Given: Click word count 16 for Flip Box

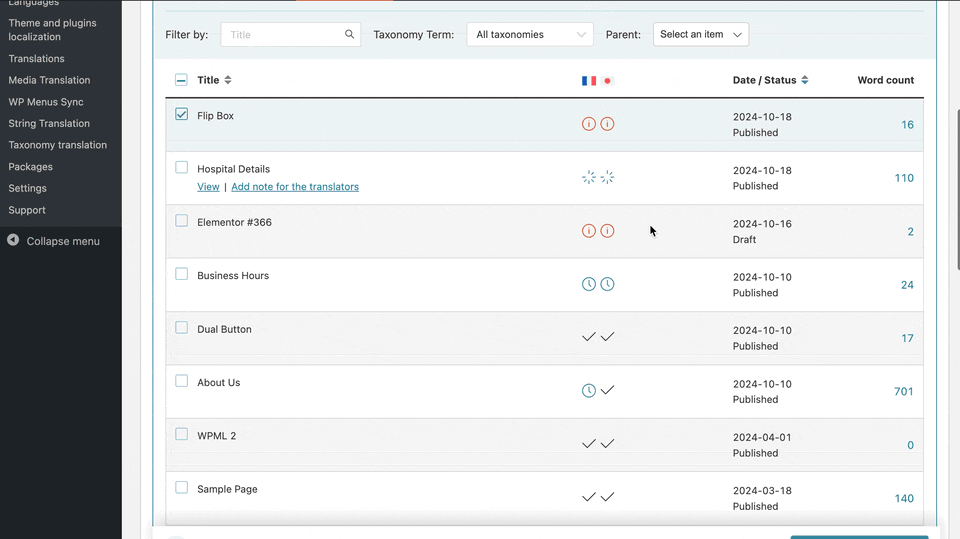Looking at the screenshot, I should (907, 124).
